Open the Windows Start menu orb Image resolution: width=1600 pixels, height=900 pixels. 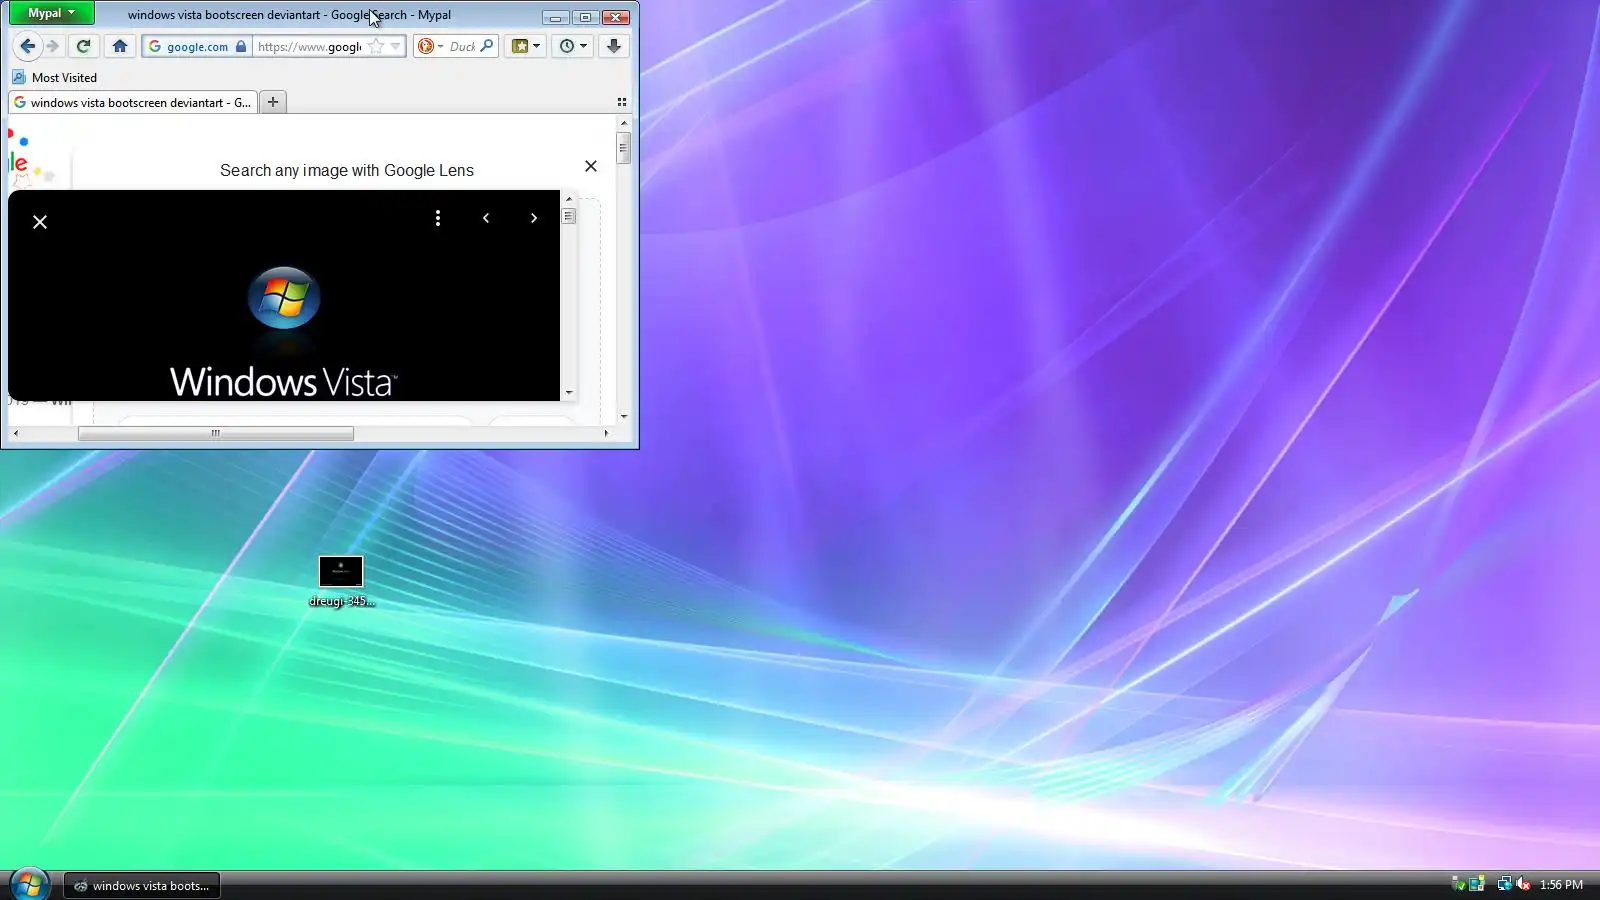tap(29, 884)
